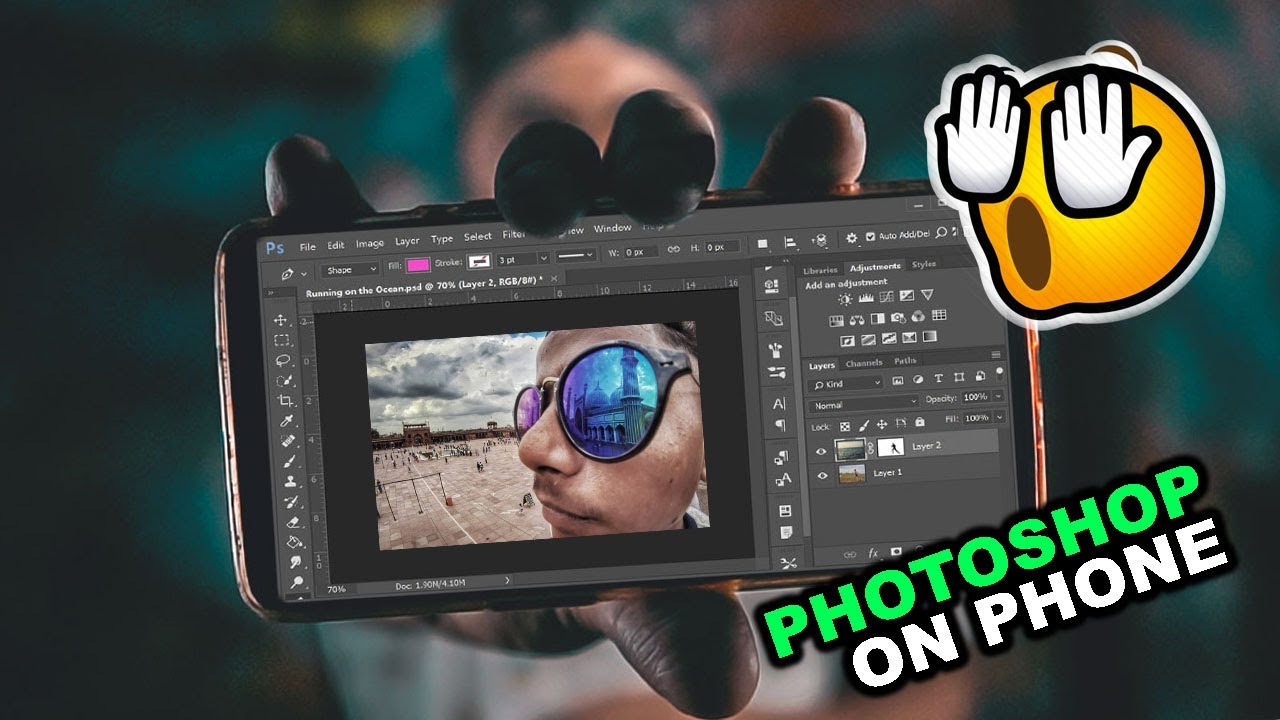The height and width of the screenshot is (720, 1280).
Task: Toggle lock all padlock
Action: click(x=919, y=422)
